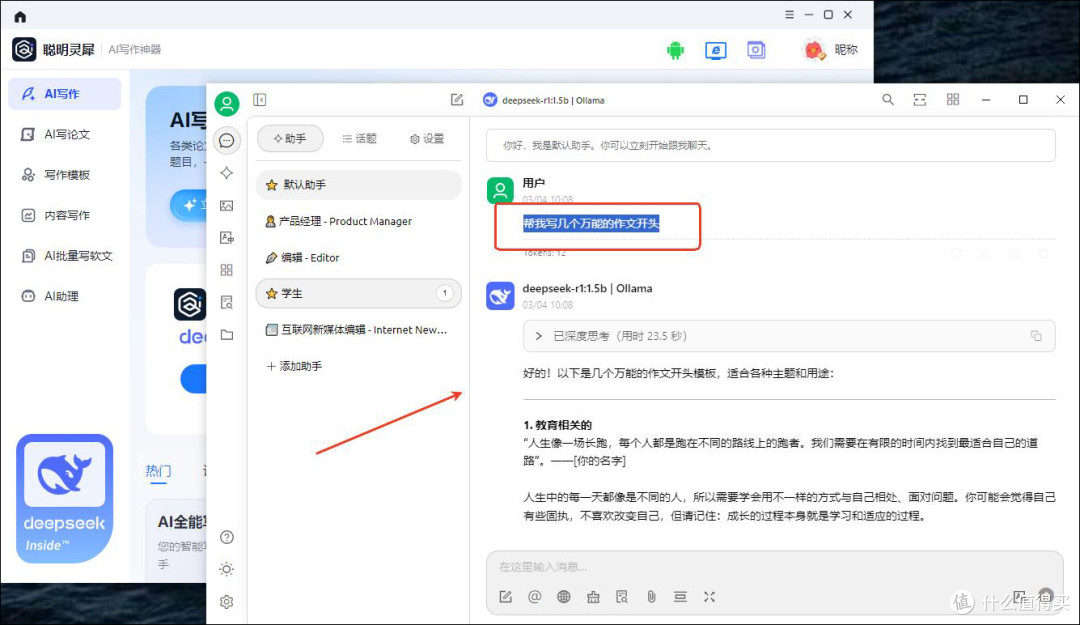This screenshot has height=625, width=1080.
Task: Open AI助理 in the 聪明灵犀 sidebar
Action: coord(65,296)
